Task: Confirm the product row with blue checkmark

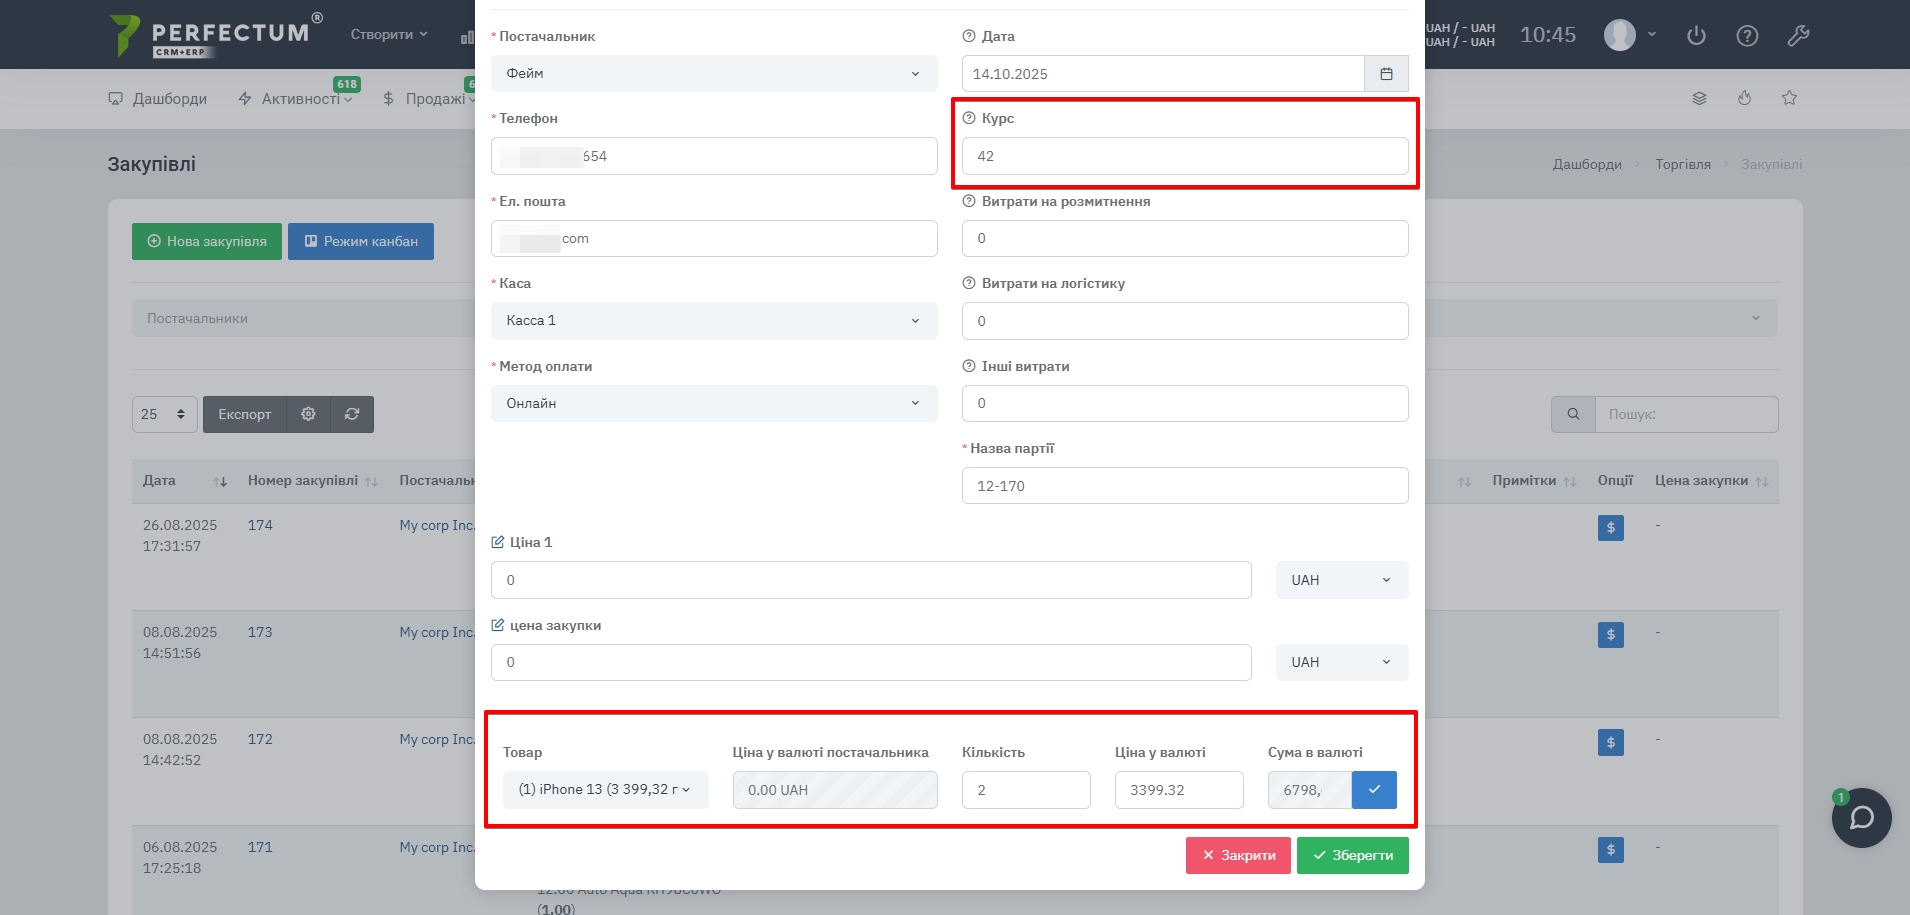Action: coord(1374,790)
